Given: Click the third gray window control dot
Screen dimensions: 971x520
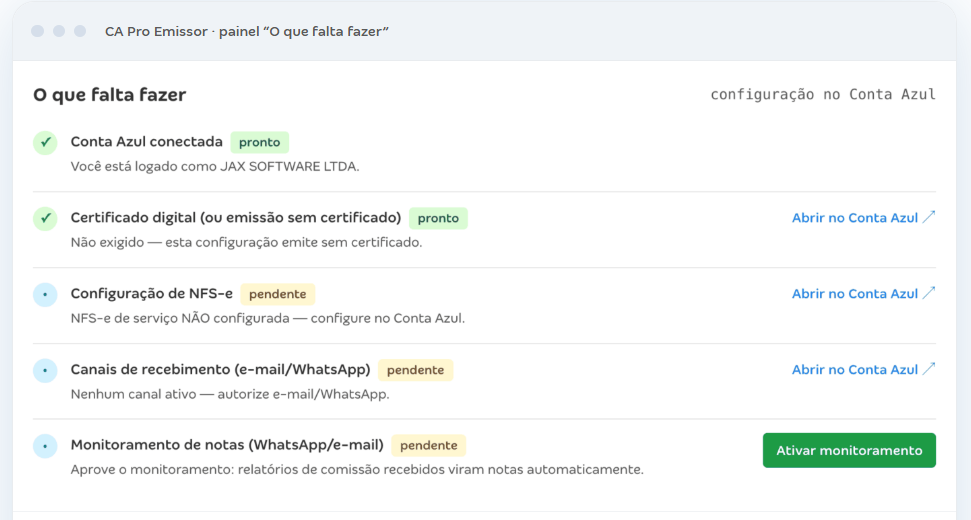Looking at the screenshot, I should (80, 31).
